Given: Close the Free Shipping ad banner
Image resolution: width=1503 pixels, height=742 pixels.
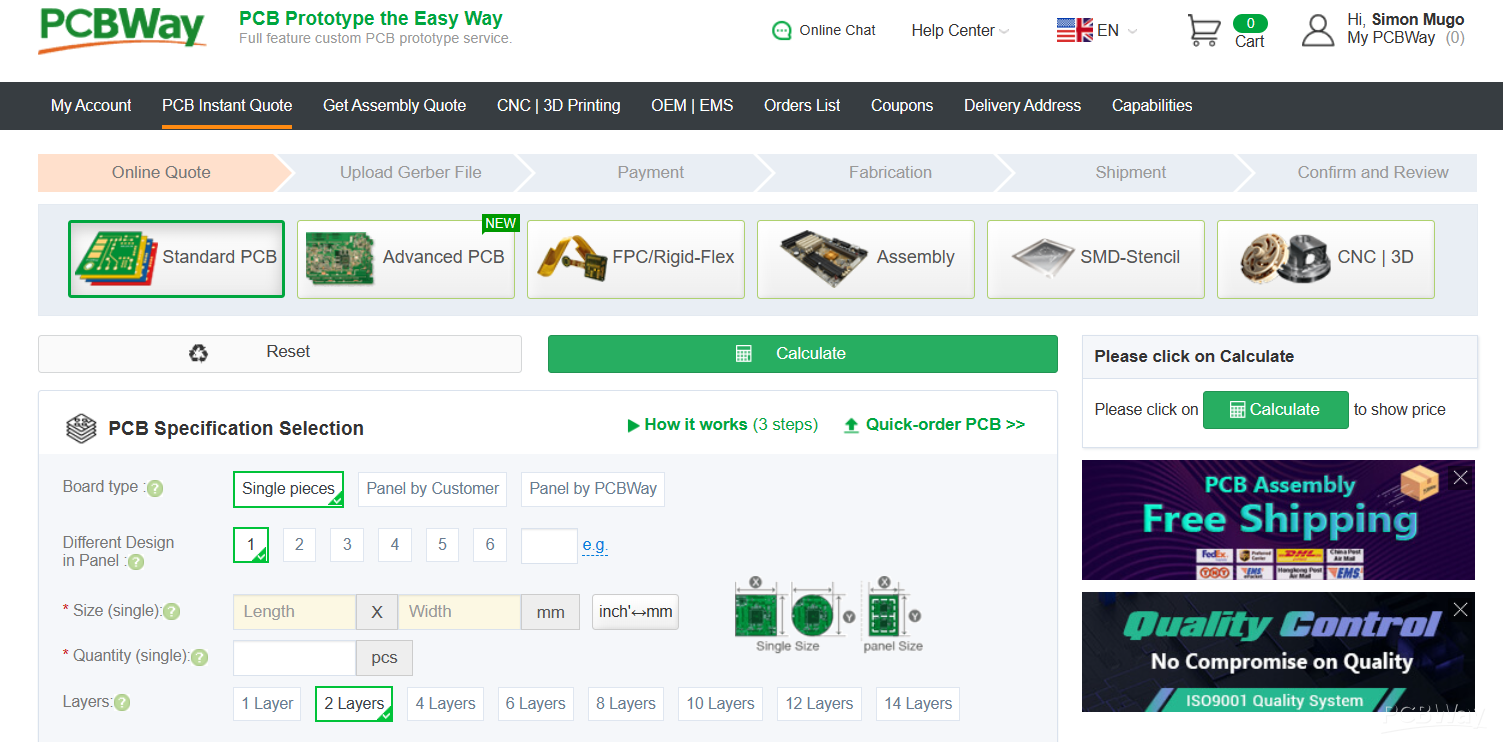Looking at the screenshot, I should pos(1460,477).
